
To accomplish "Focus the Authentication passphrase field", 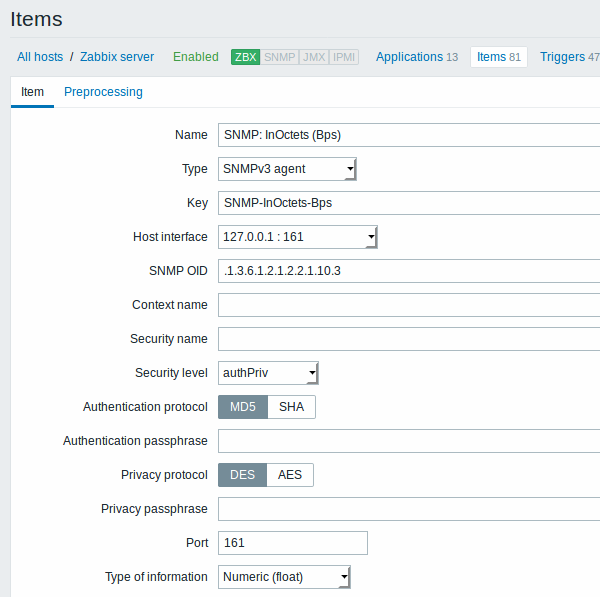I will point(408,441).
